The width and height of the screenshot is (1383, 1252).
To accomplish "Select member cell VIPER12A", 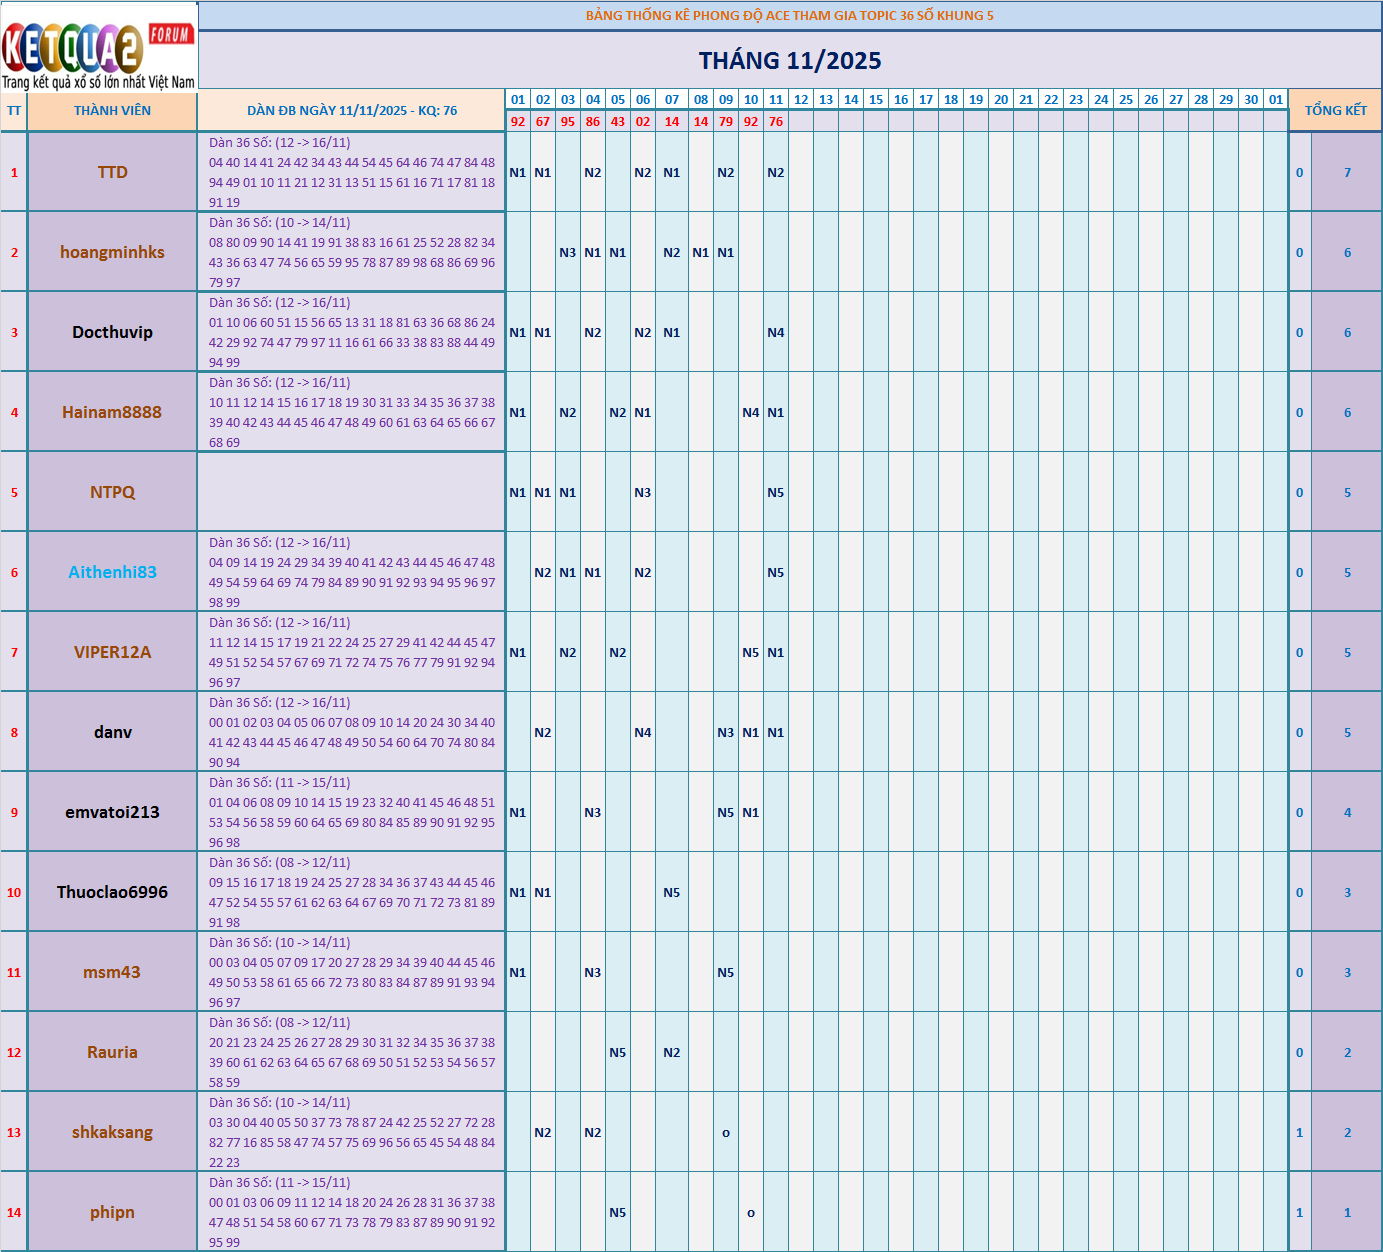I will pyautogui.click(x=112, y=652).
